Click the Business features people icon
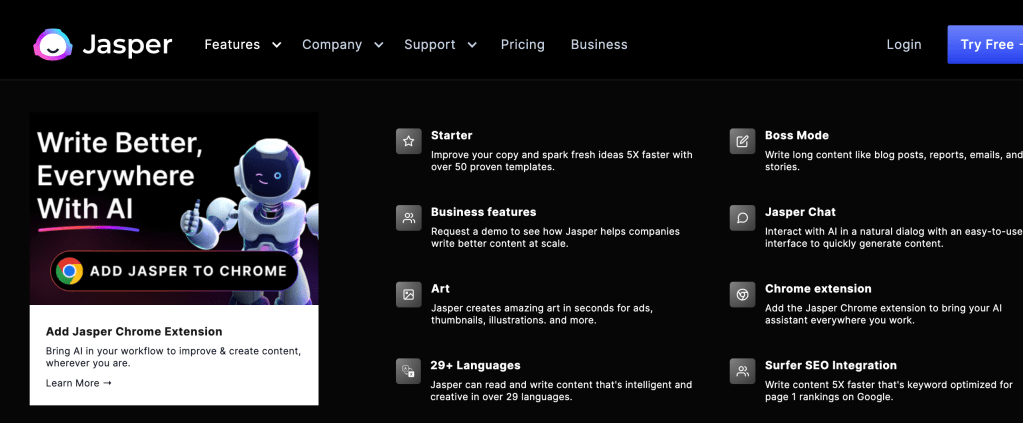The width and height of the screenshot is (1023, 423). click(x=408, y=218)
